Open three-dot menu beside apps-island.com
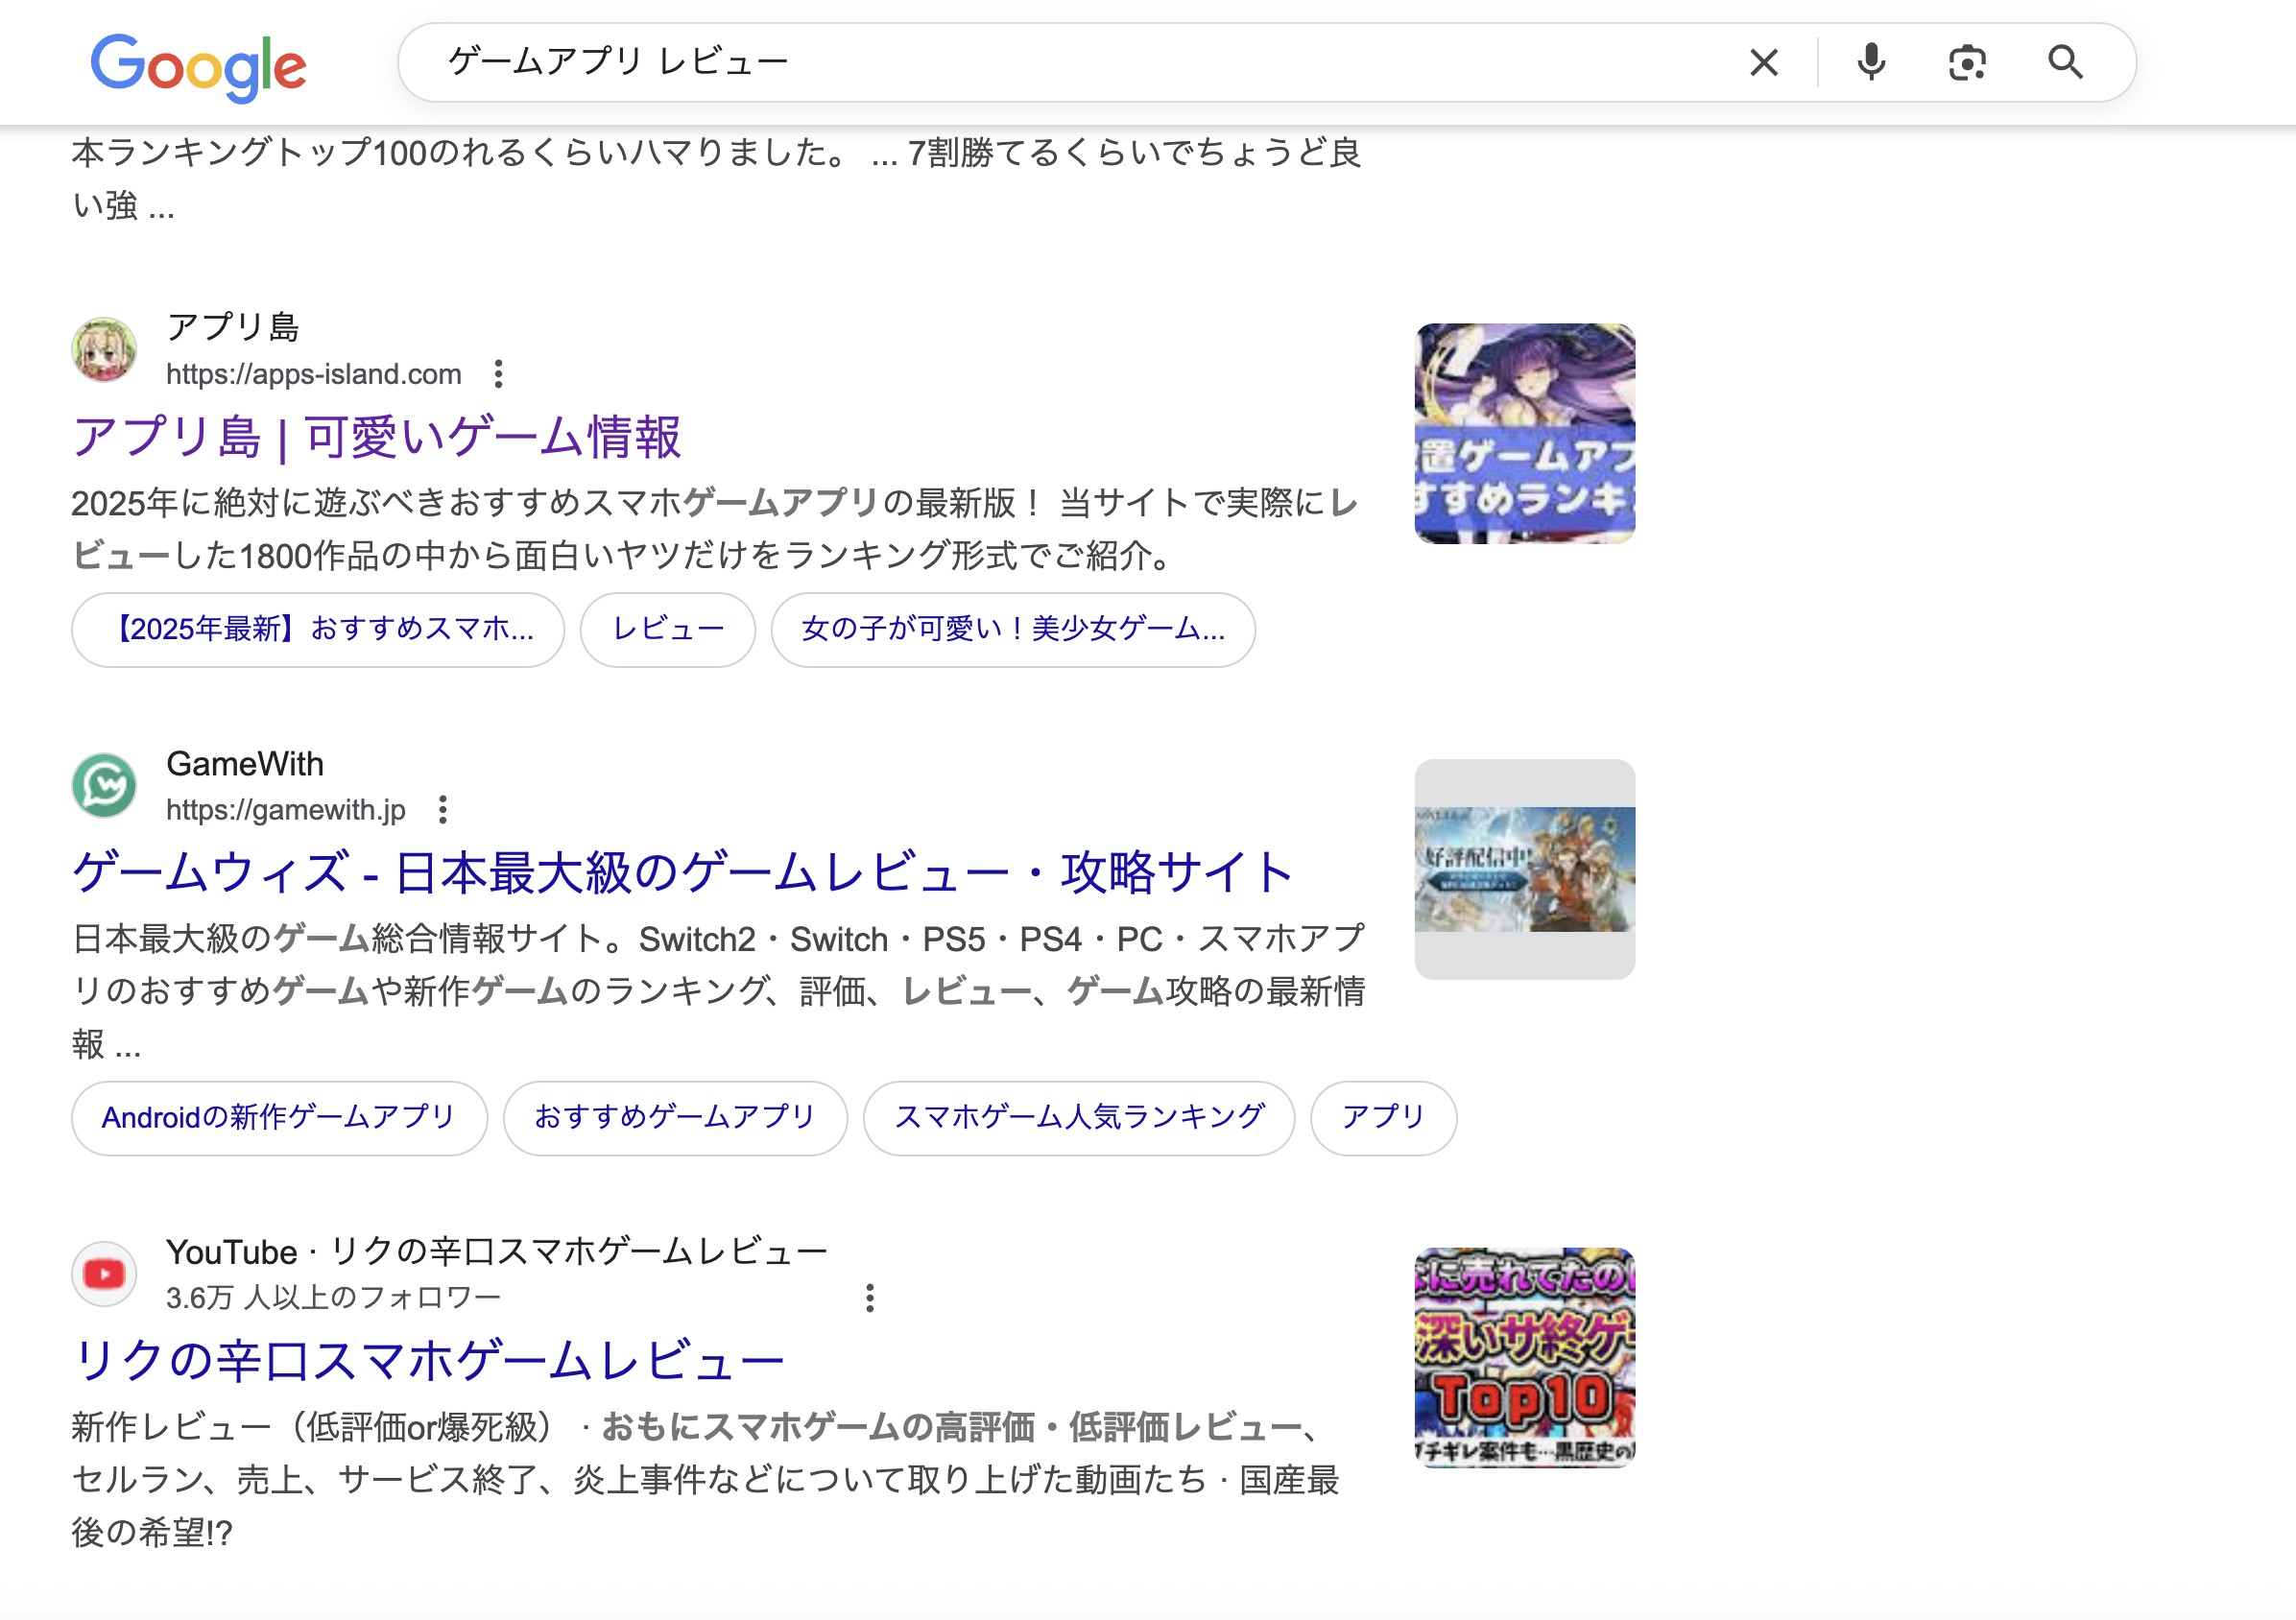Viewport: 2296px width, 1620px height. pyautogui.click(x=498, y=374)
